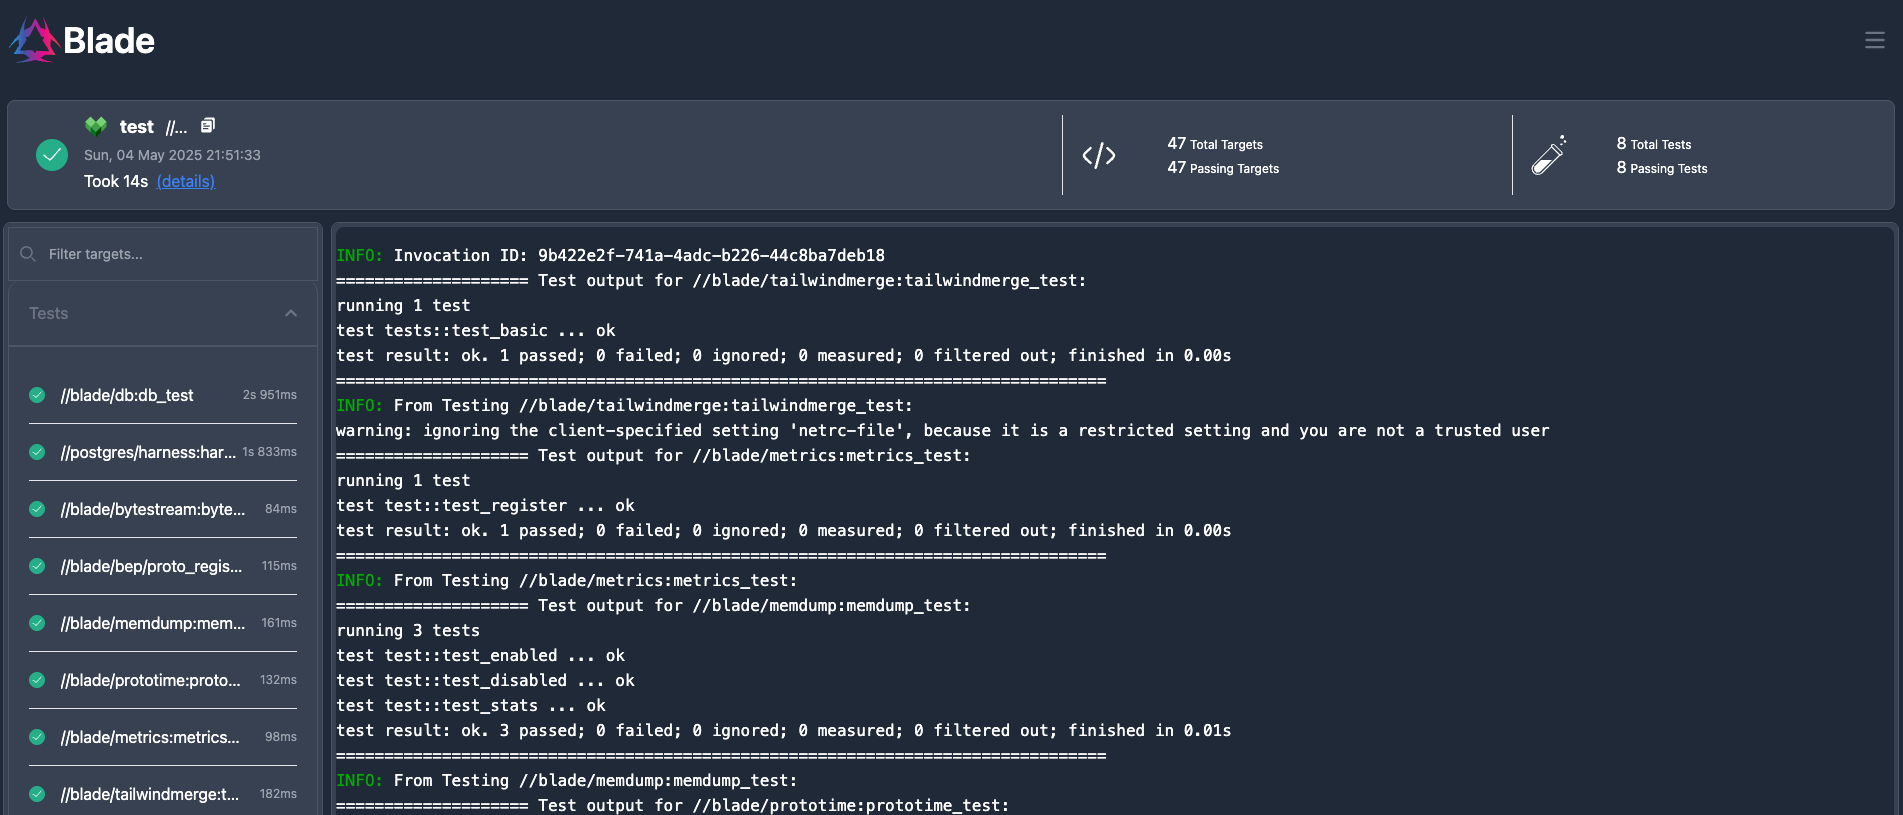Select the //blade/bep/proto_regis... target
Viewport: 1903px width, 815px height.
151,566
